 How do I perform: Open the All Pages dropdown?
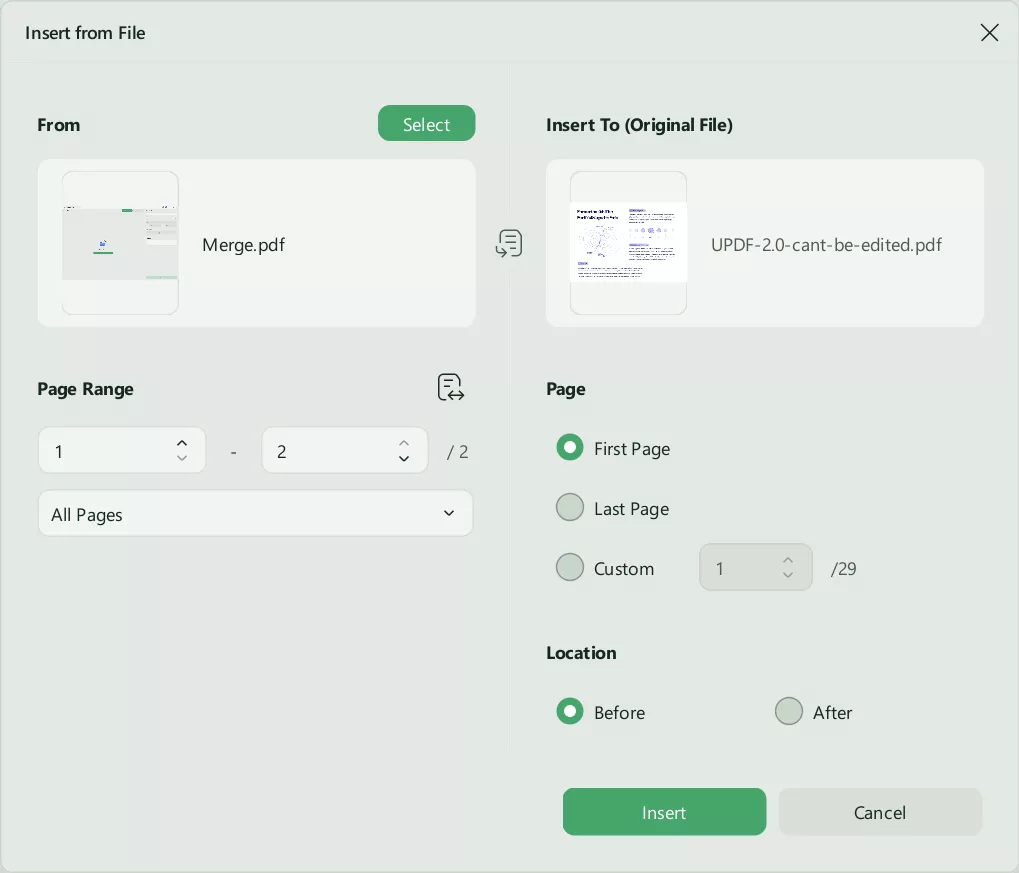point(255,513)
